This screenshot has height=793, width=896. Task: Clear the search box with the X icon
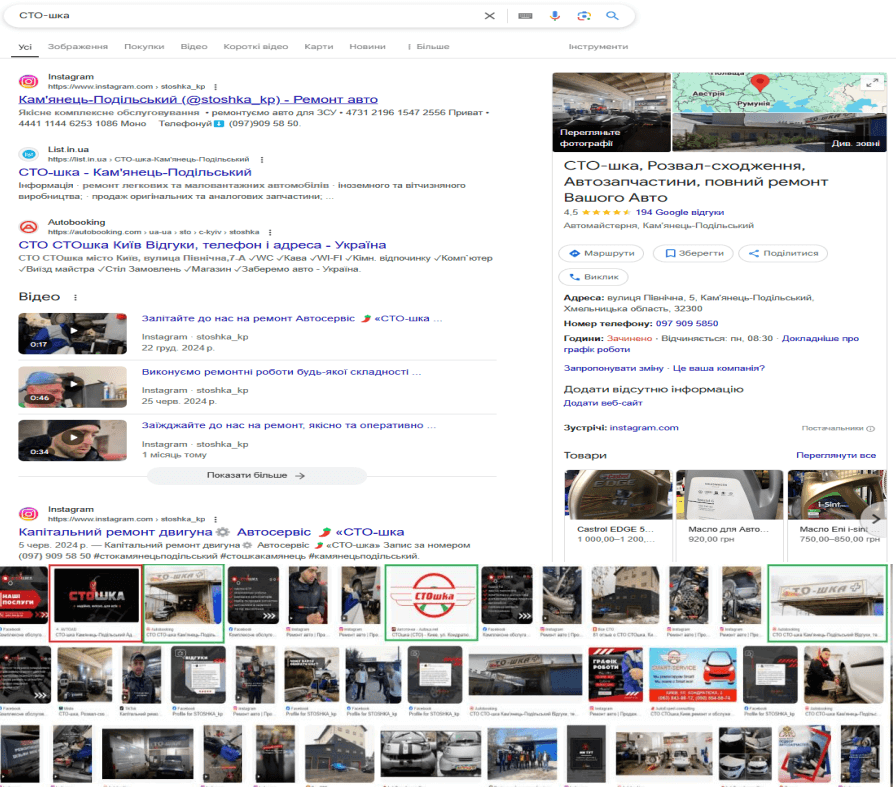pyautogui.click(x=489, y=16)
